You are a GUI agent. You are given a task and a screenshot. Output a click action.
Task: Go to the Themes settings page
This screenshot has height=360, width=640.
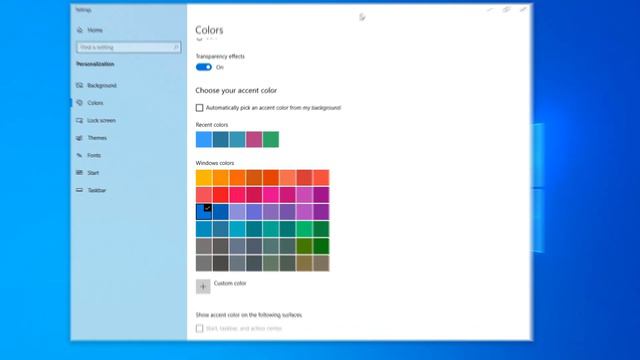click(x=97, y=138)
